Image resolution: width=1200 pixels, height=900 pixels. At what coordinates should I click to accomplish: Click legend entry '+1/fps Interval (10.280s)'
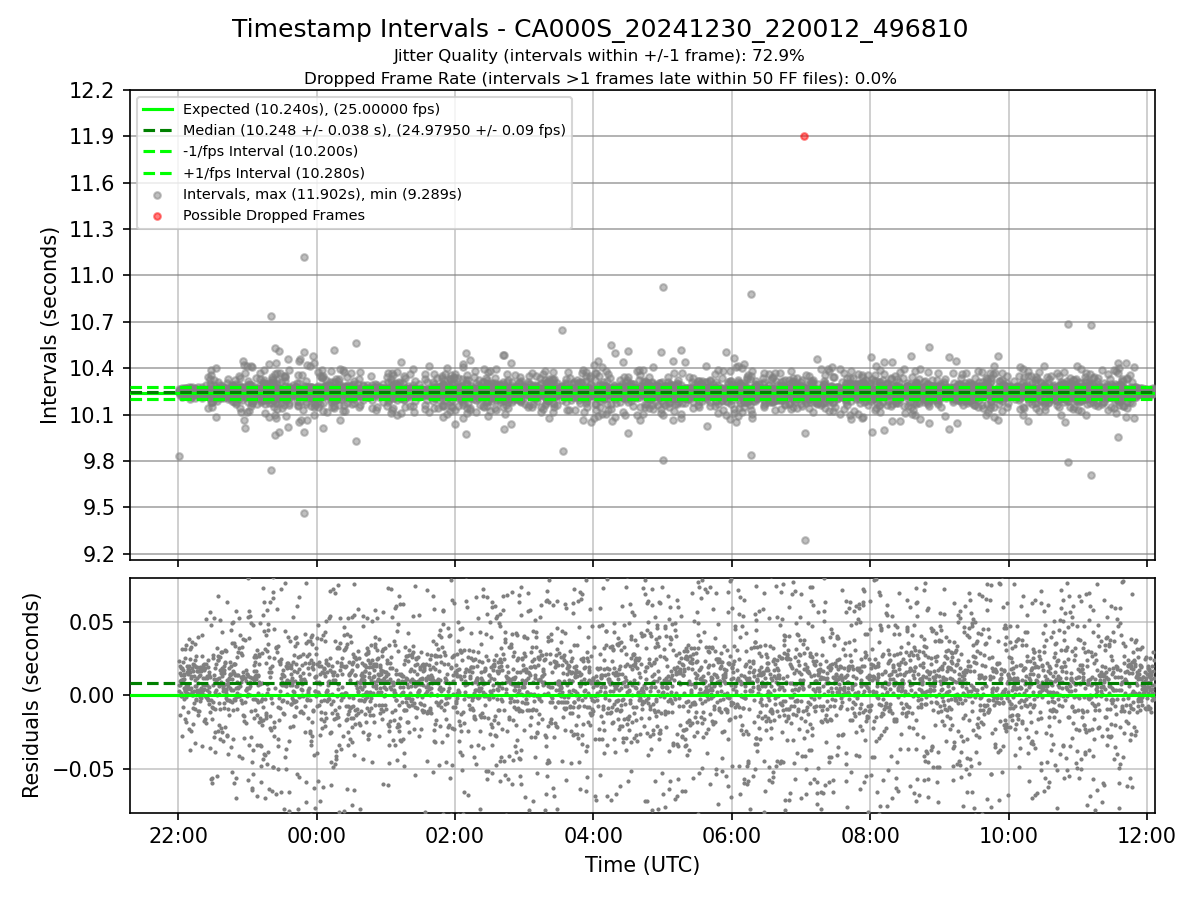click(x=273, y=173)
